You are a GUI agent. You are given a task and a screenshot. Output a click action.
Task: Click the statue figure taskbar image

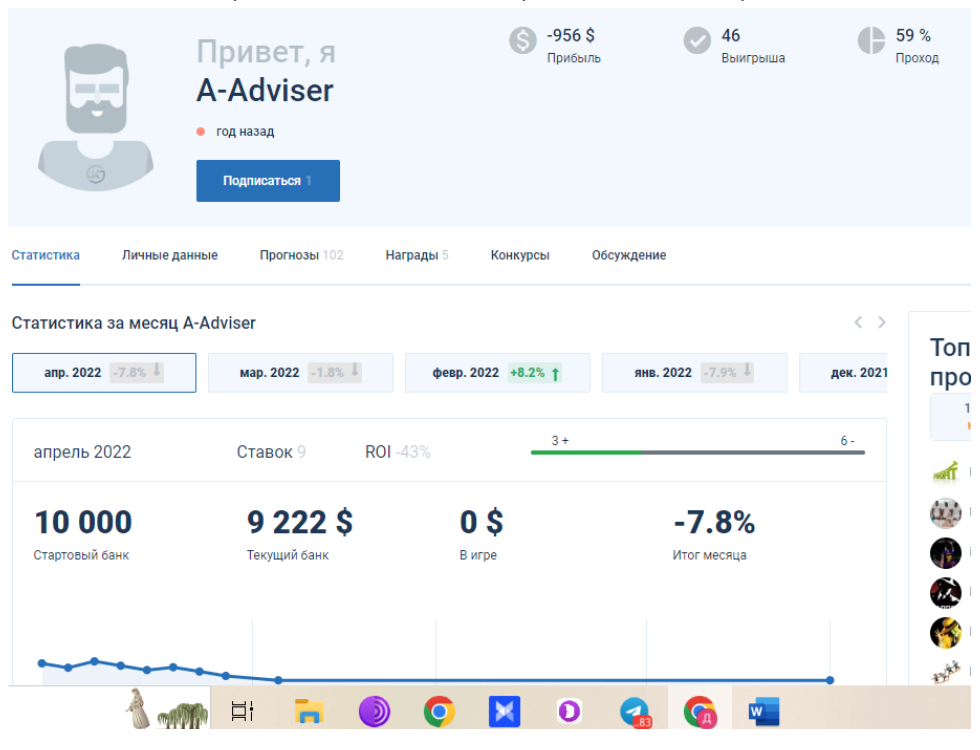138,708
